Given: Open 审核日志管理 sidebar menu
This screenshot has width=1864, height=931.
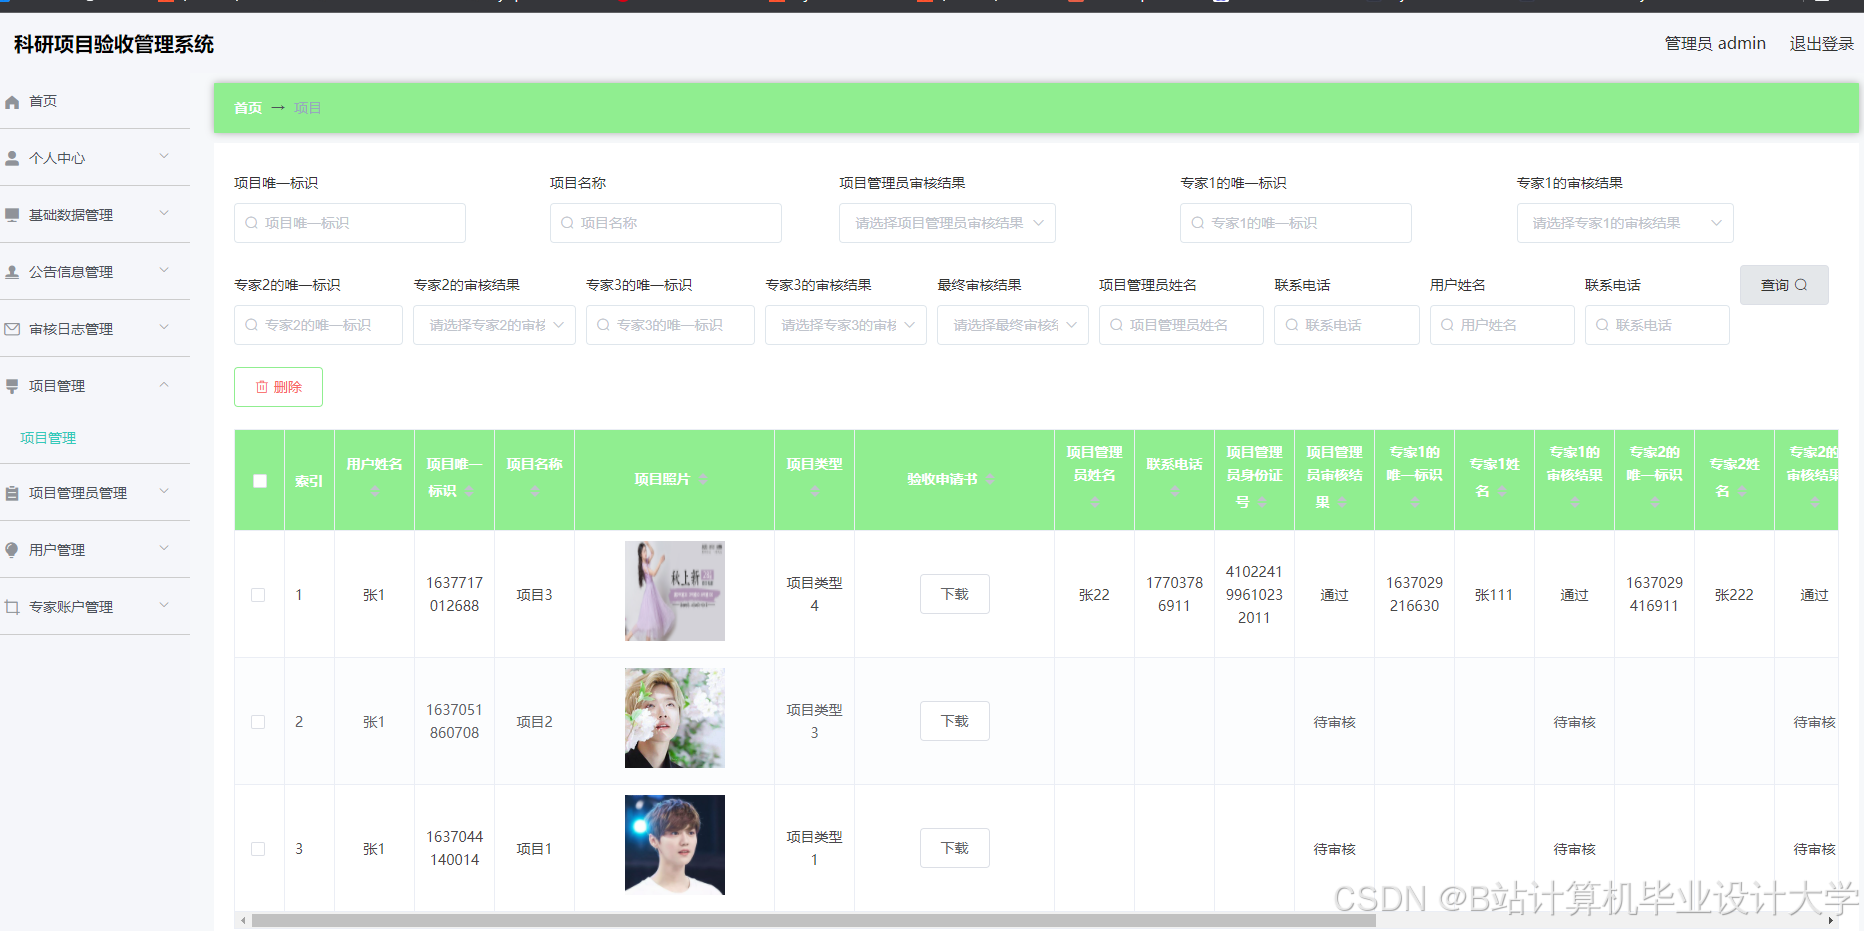Looking at the screenshot, I should [x=95, y=329].
